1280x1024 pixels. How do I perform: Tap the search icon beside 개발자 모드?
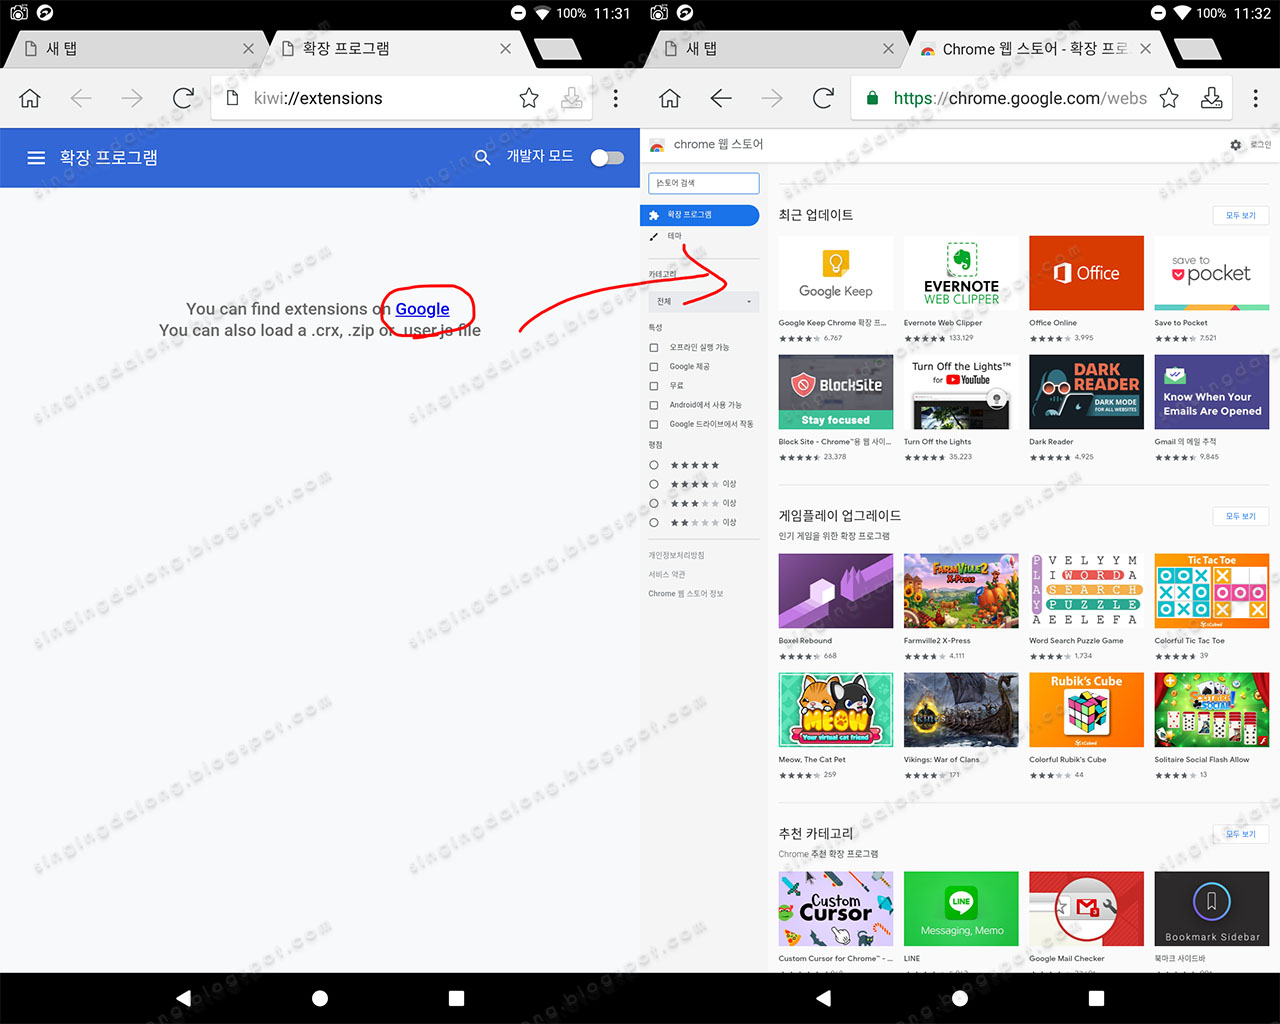pos(482,157)
